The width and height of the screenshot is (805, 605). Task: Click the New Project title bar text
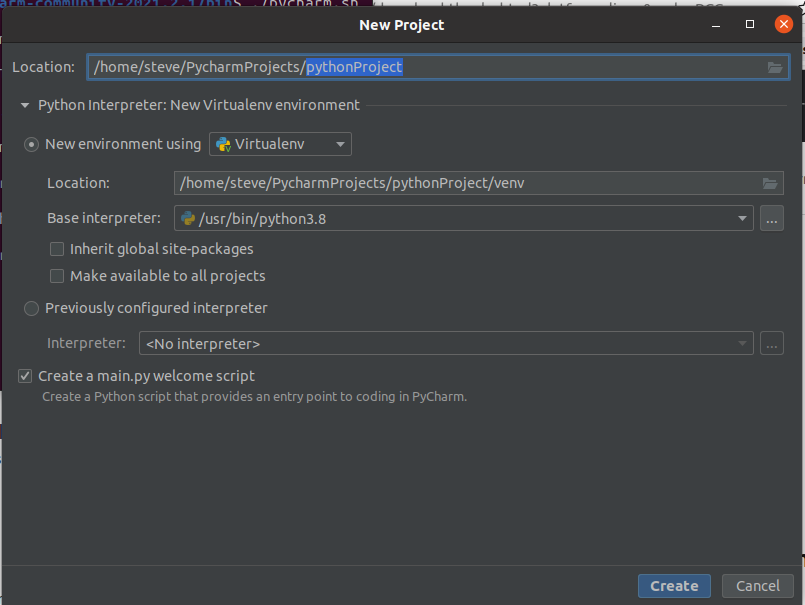[x=401, y=25]
